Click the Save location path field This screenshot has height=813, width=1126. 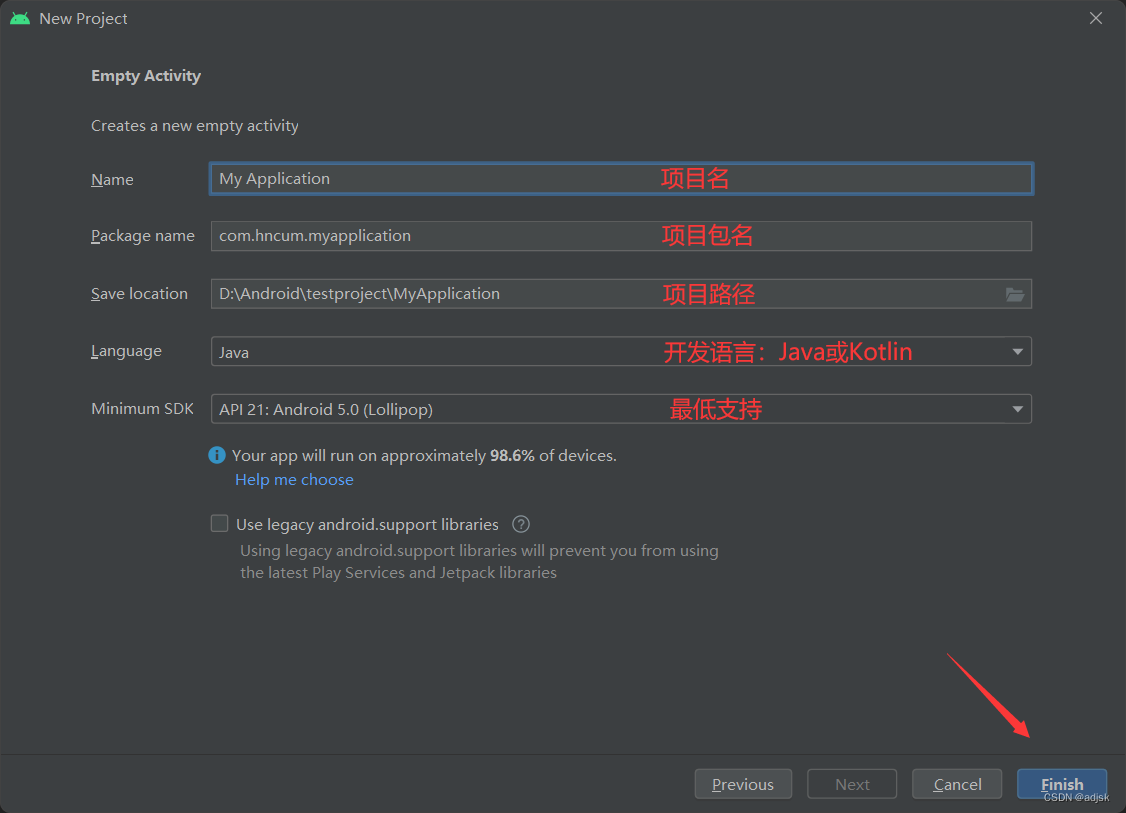[x=621, y=294]
